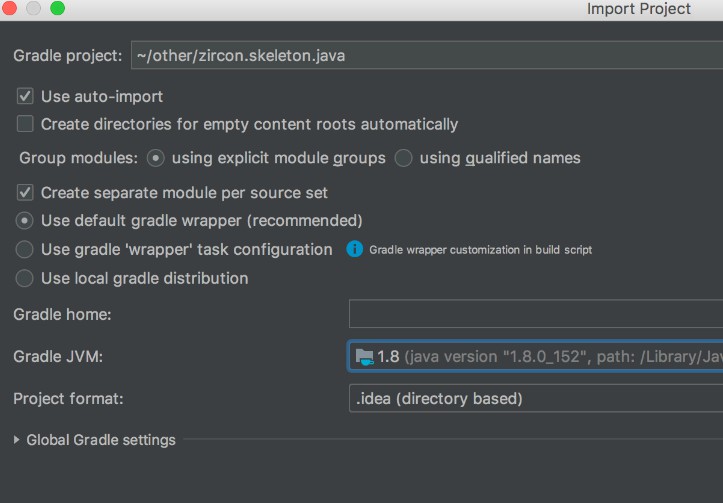Click the Gradle home input field
The image size is (723, 503).
[536, 314]
